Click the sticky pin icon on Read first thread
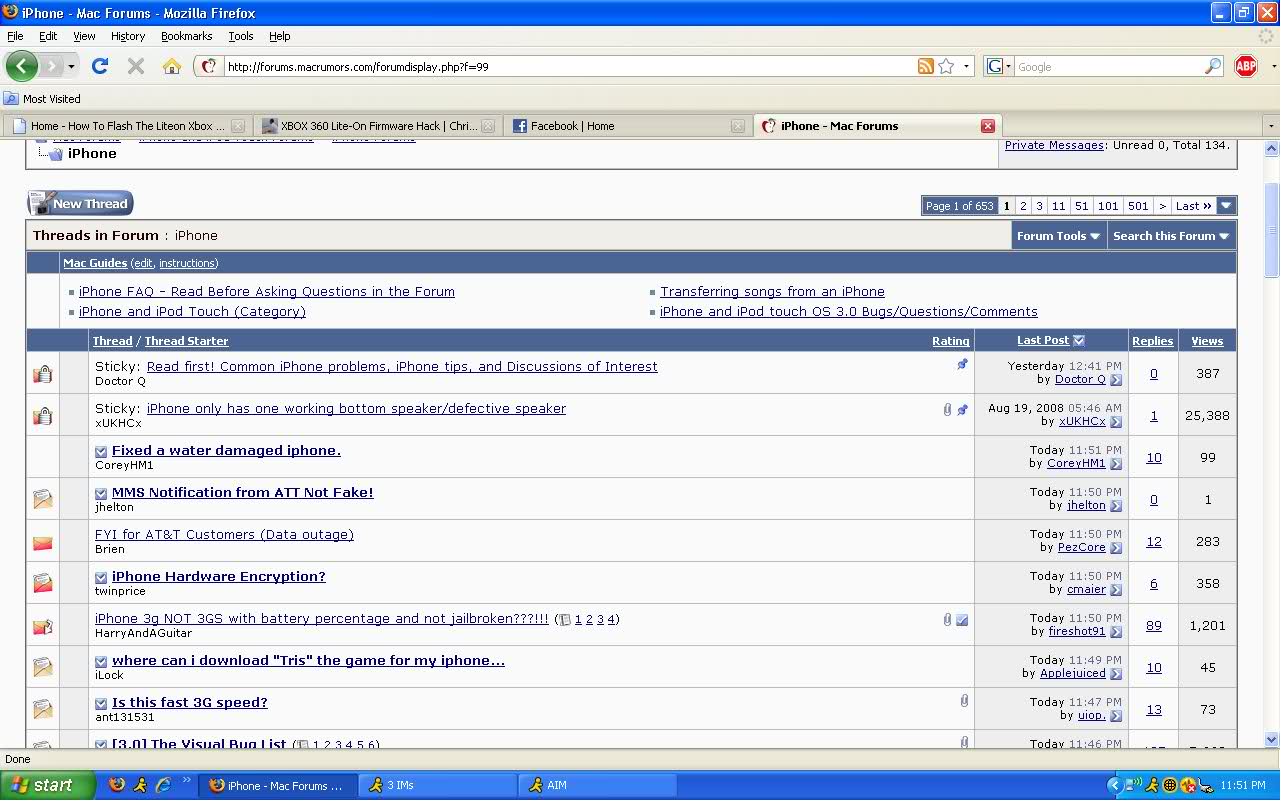This screenshot has width=1281, height=803. coord(962,365)
